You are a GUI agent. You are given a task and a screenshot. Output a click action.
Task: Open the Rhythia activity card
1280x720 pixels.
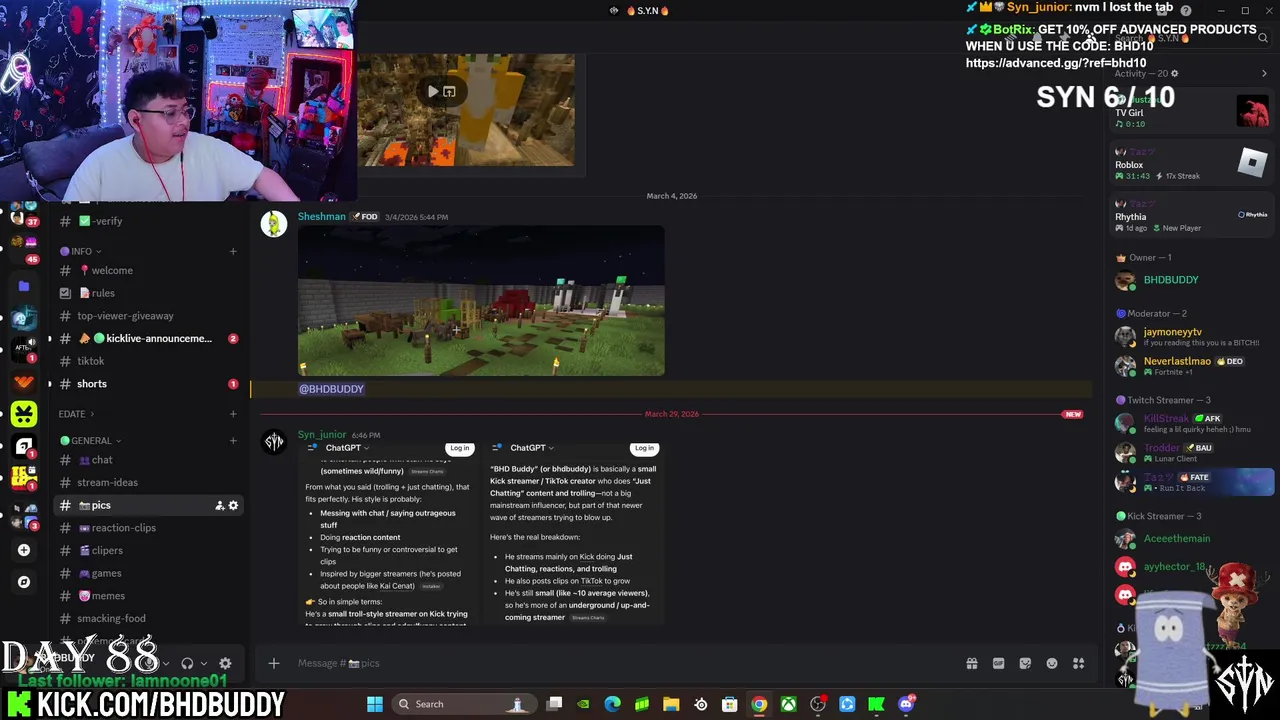click(1192, 217)
